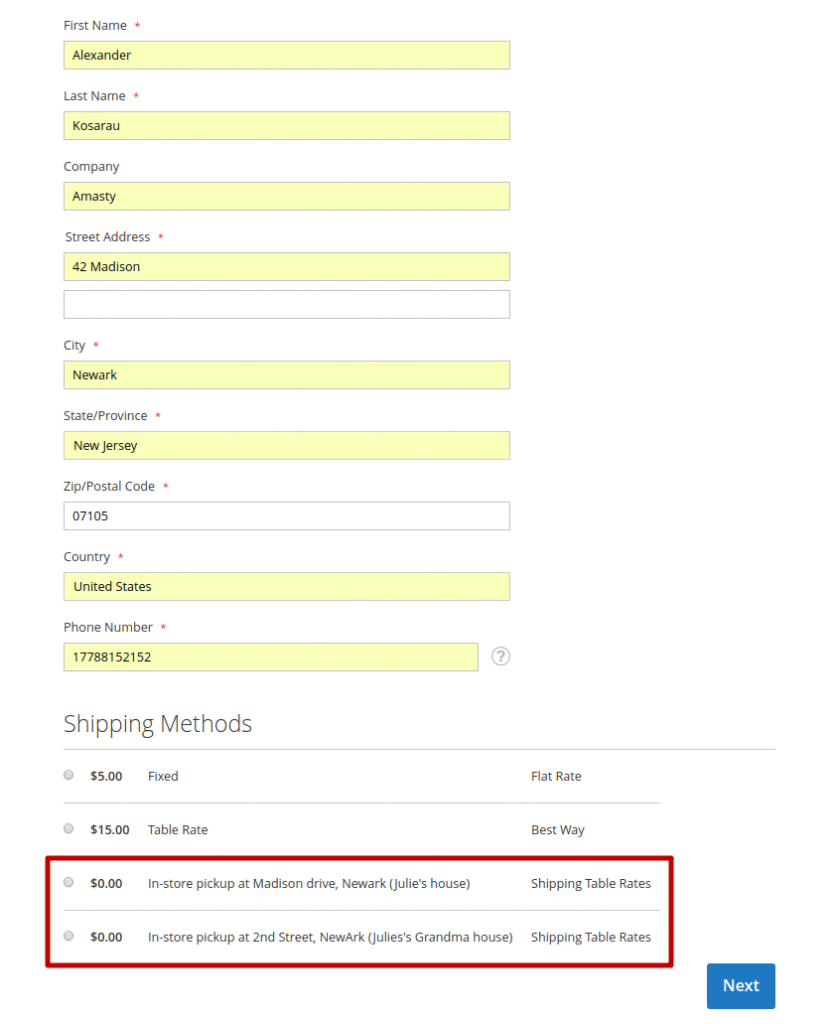Click the Julies's Grandma house pickup label
Screen dimensions: 833x1024
point(330,938)
